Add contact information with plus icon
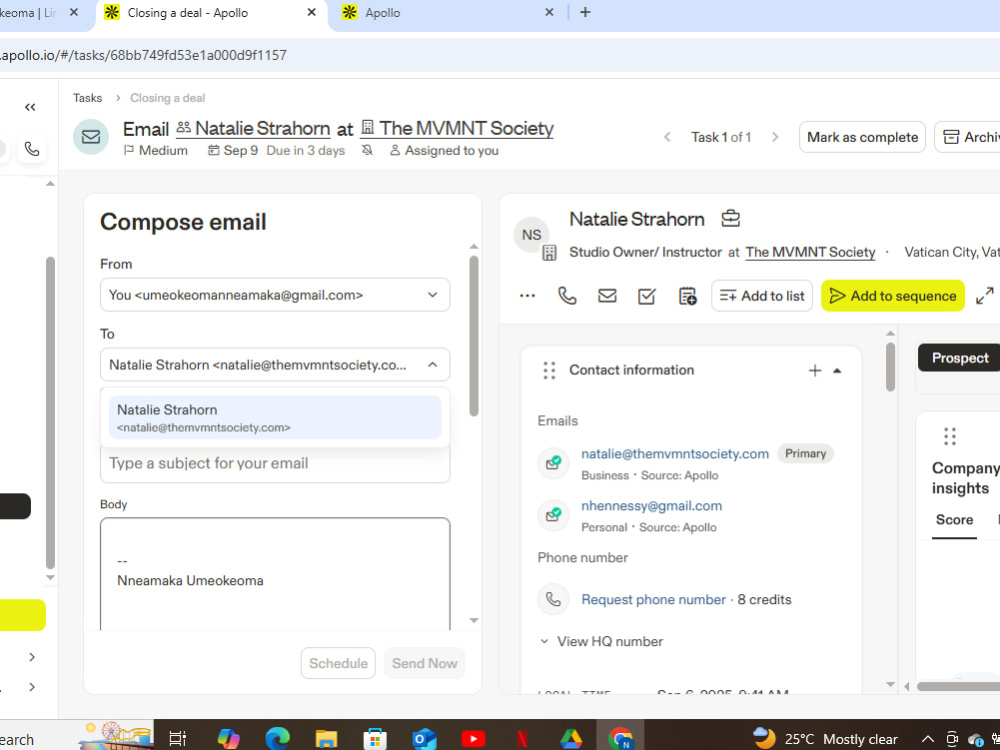 [x=814, y=371]
